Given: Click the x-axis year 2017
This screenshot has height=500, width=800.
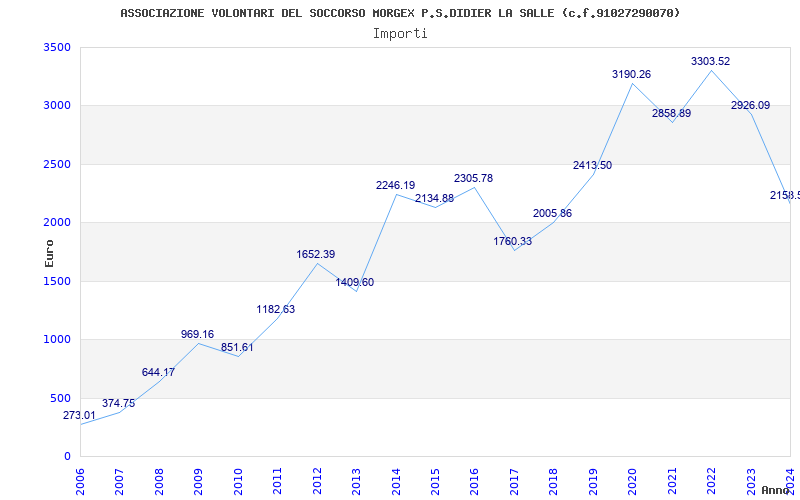Looking at the screenshot, I should click(514, 482).
